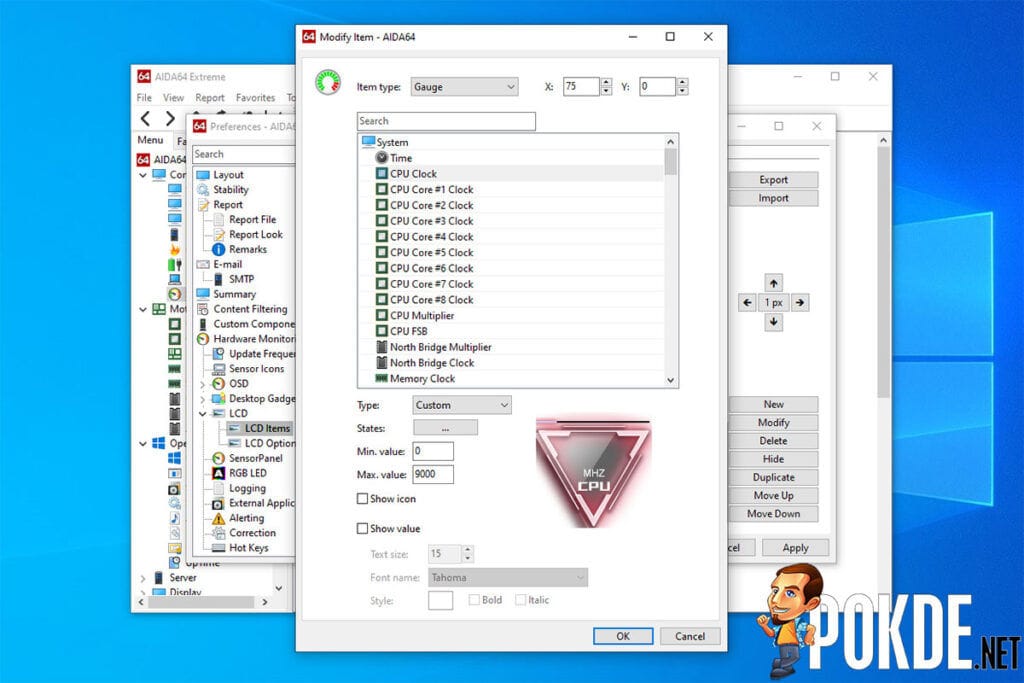
Task: Open the View menu in AIDA64 Extreme
Action: 173,97
